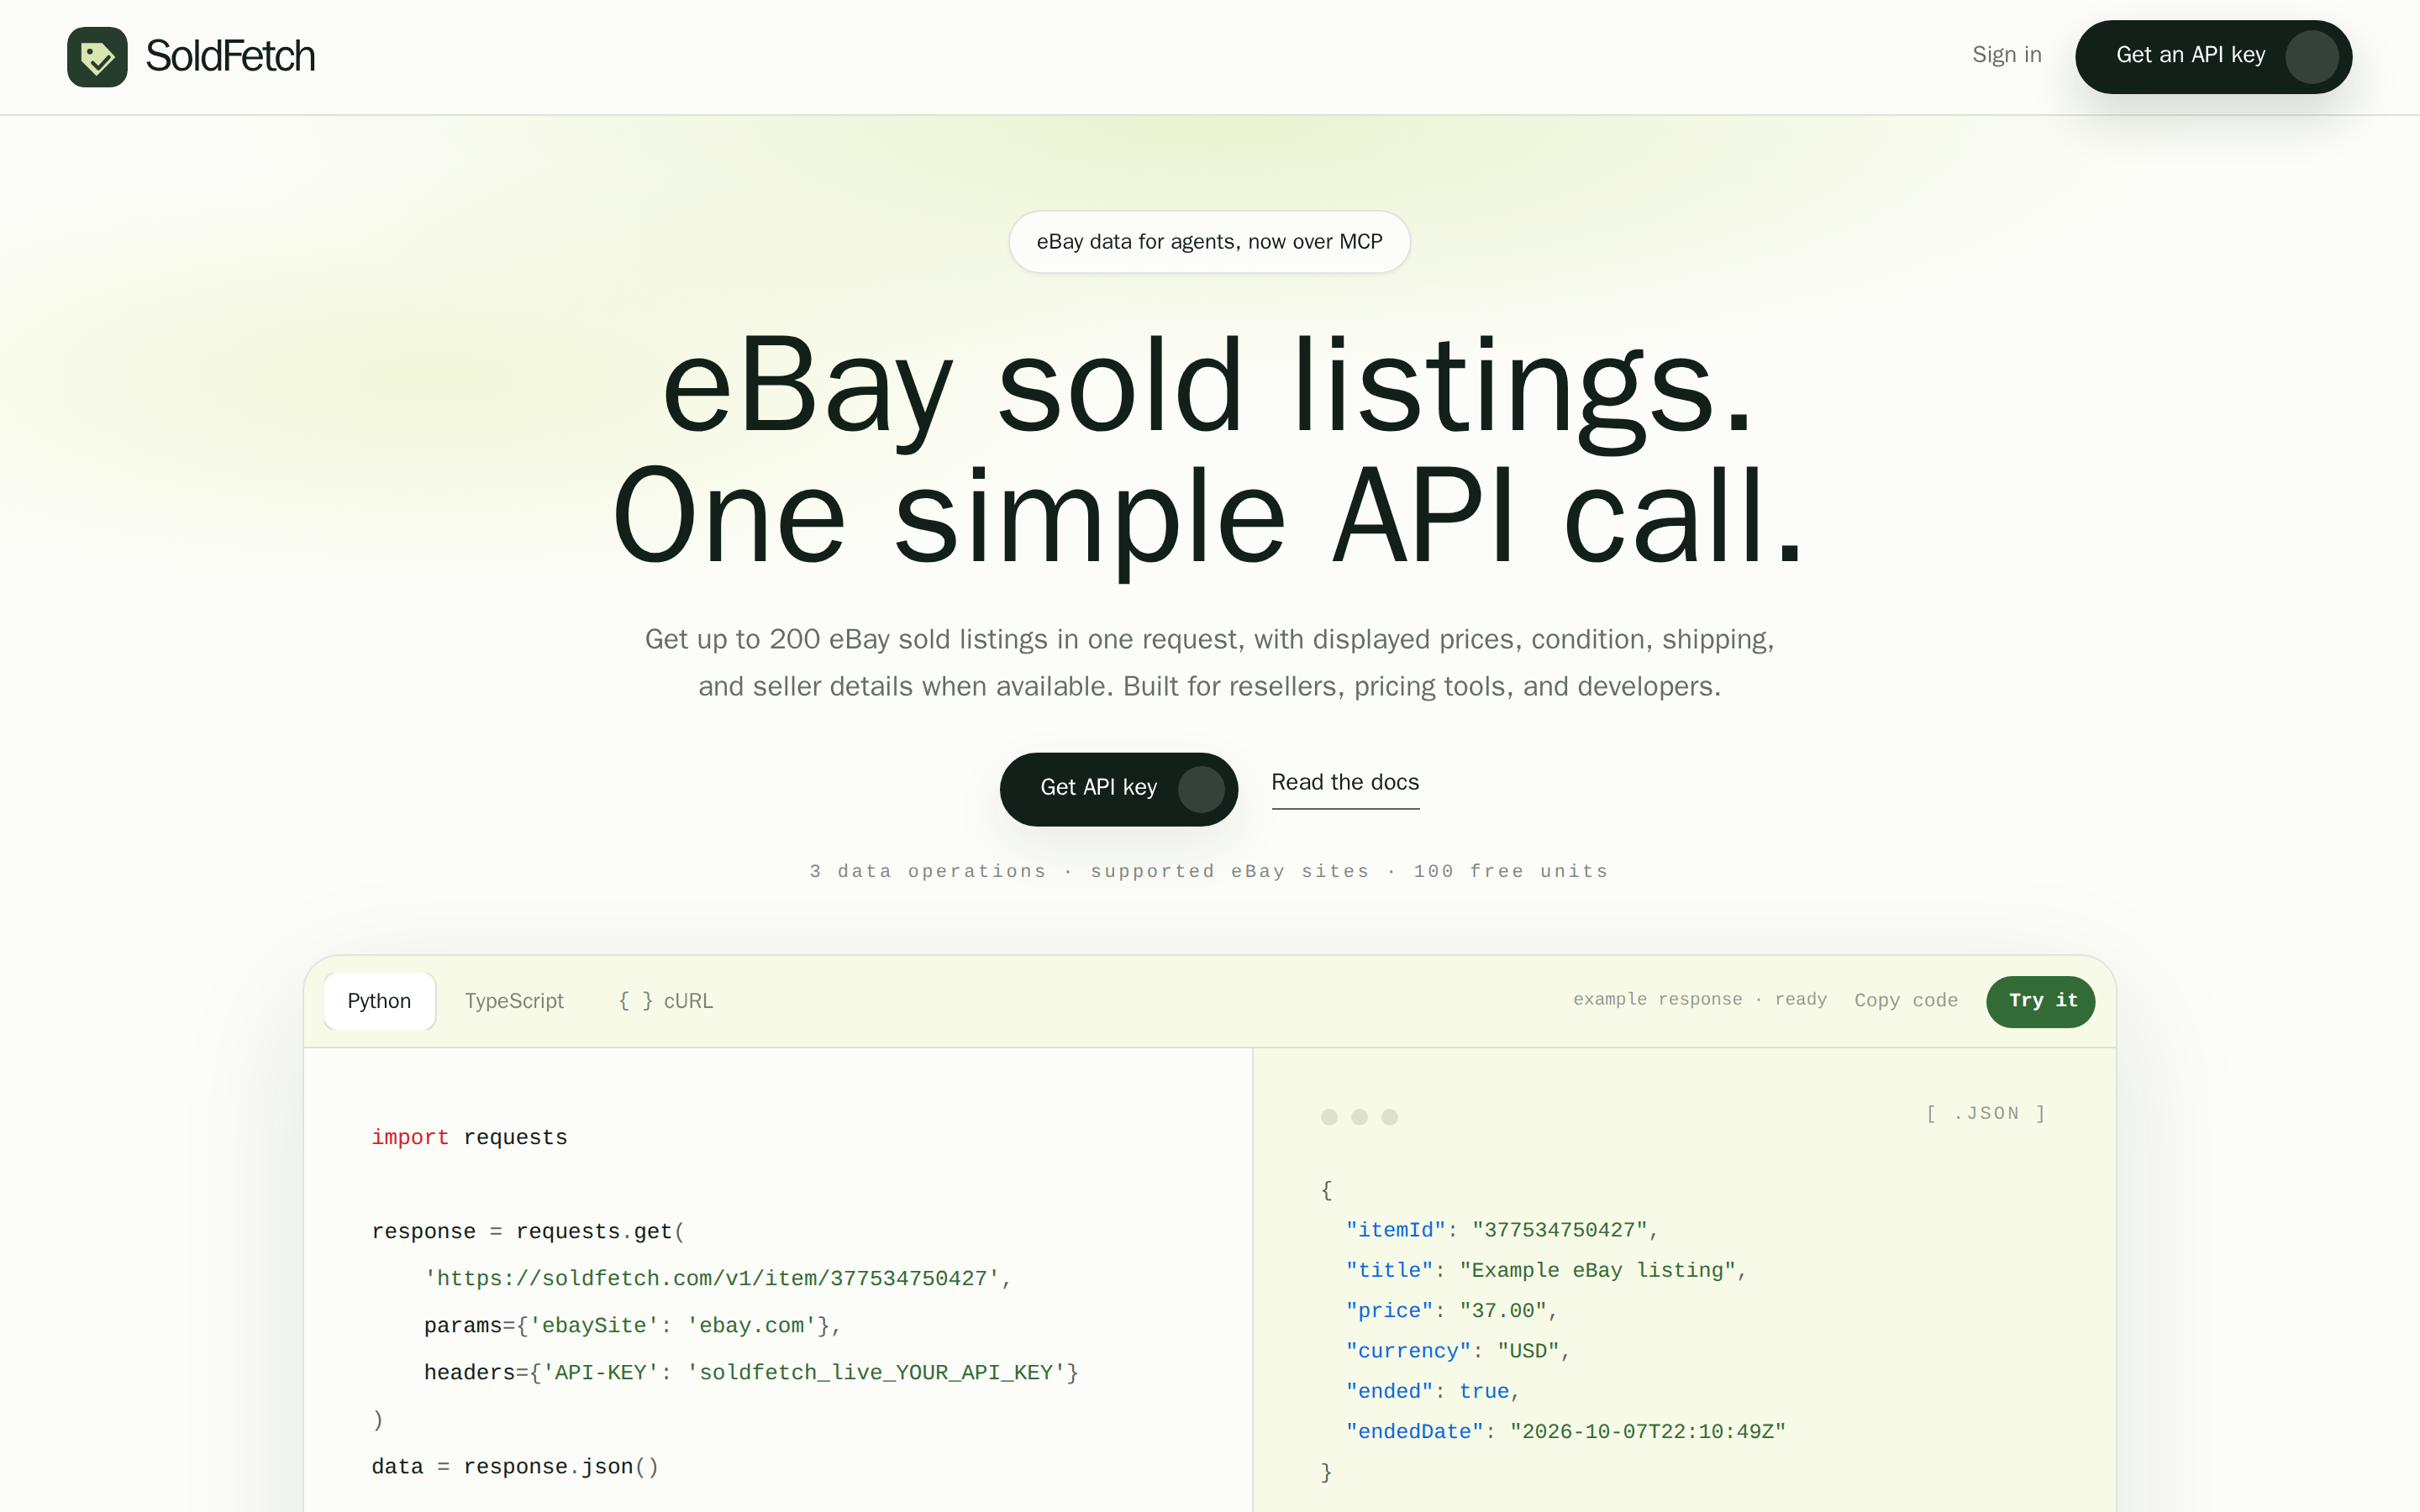Click the data = response.json() line

pos(515,1467)
